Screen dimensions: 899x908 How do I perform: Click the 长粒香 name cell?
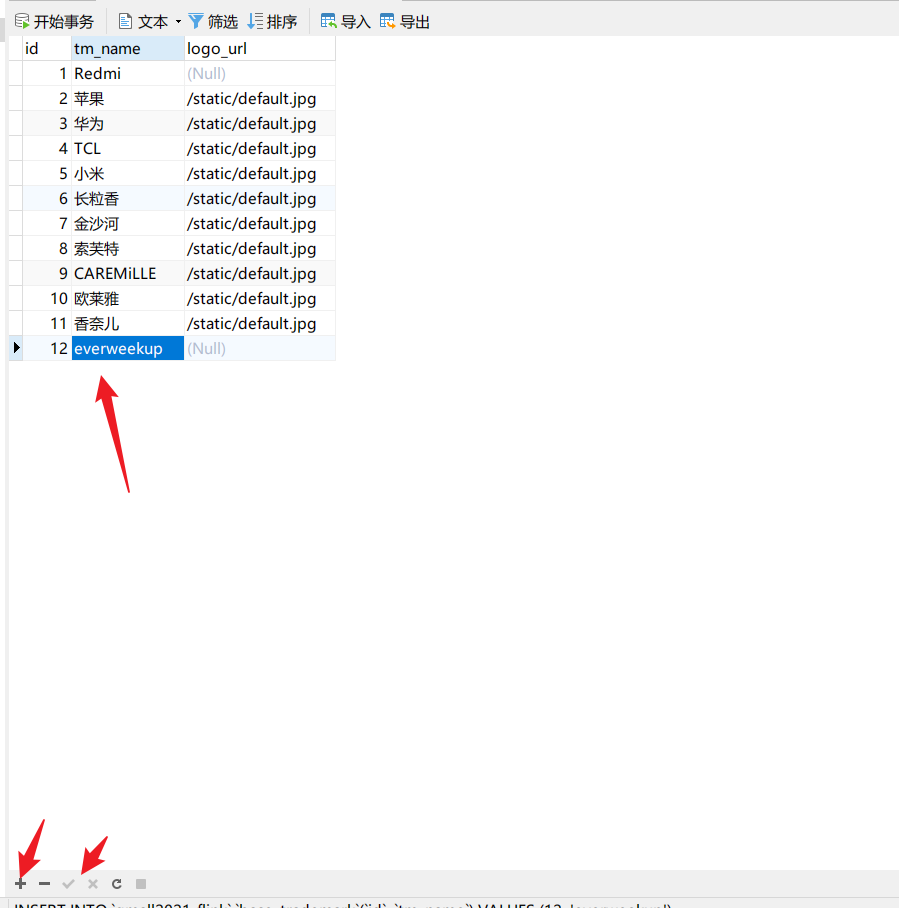tap(128, 199)
